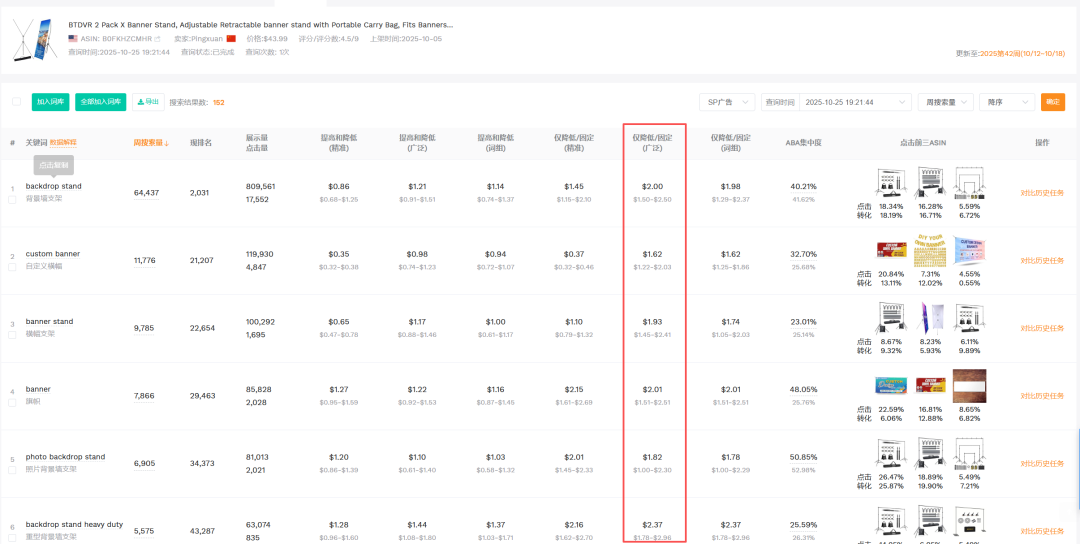
Task: Expand the 降序 sort order dropdown
Action: click(x=1006, y=102)
